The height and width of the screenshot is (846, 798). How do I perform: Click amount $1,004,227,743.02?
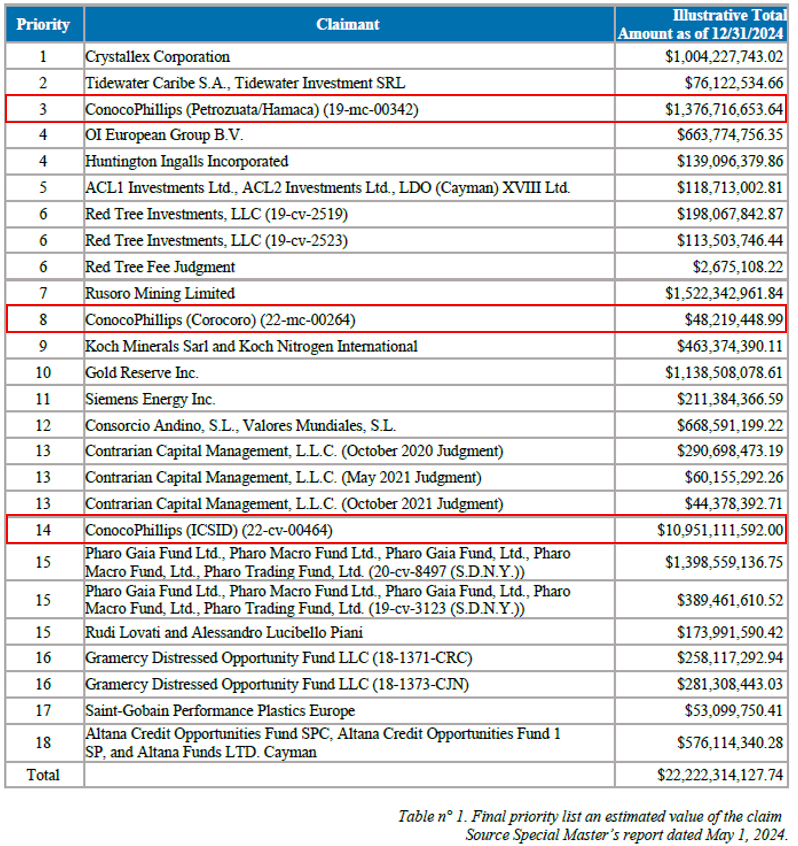click(x=724, y=57)
